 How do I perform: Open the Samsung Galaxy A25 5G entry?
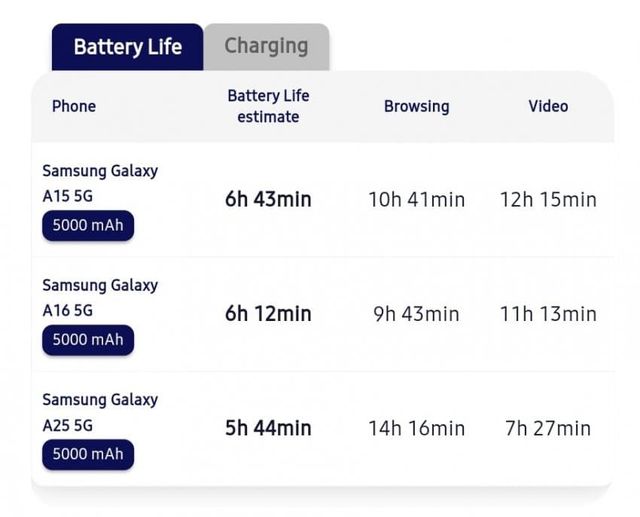tap(100, 412)
